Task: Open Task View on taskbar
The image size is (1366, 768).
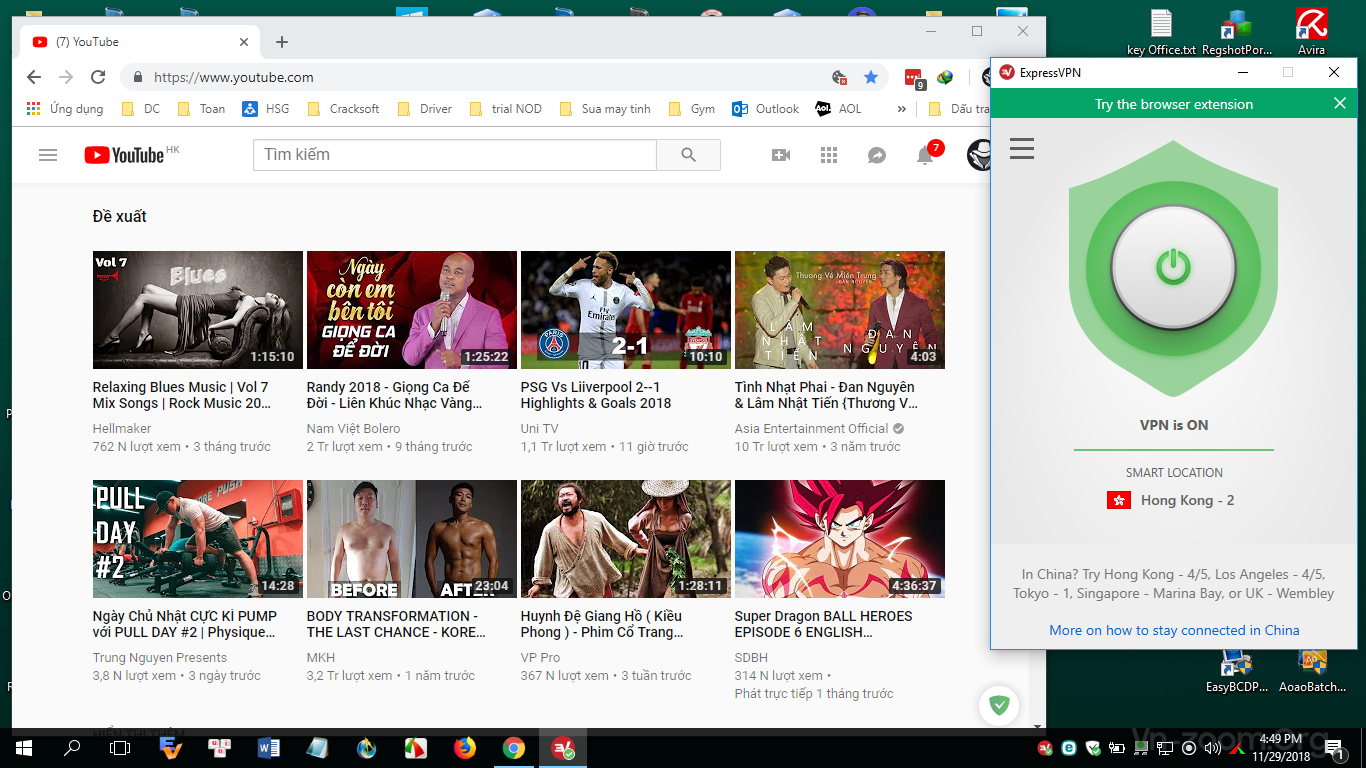Action: click(120, 748)
